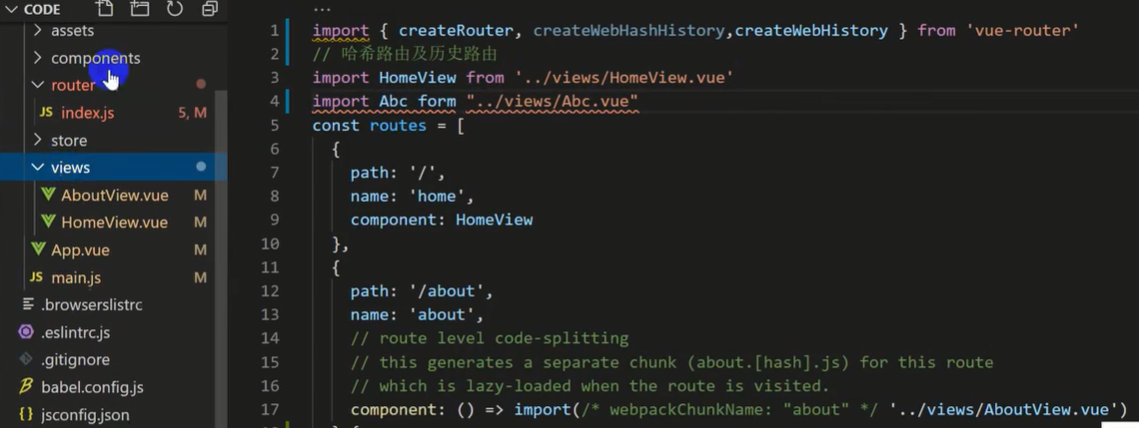Open HomeView.vue from the views folder
The width and height of the screenshot is (1139, 428).
click(x=114, y=222)
